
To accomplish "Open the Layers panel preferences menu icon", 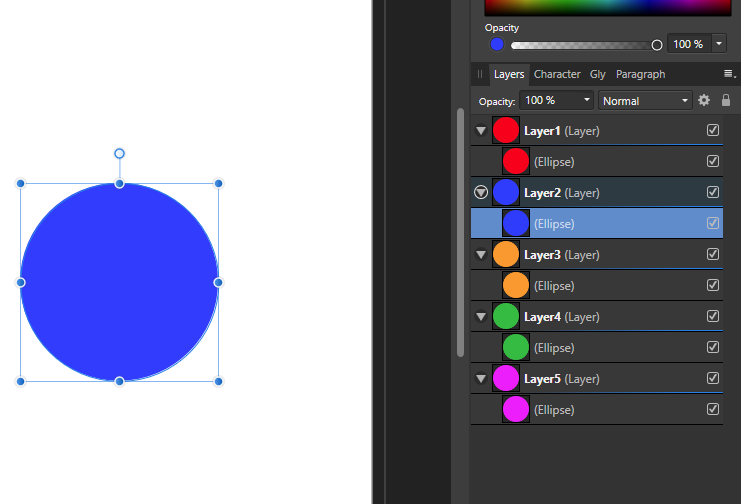I will pos(730,74).
